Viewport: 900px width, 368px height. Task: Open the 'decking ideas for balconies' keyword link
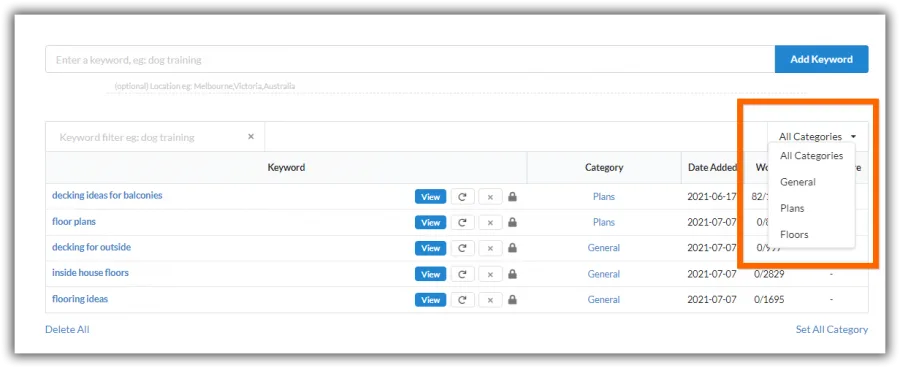click(107, 195)
